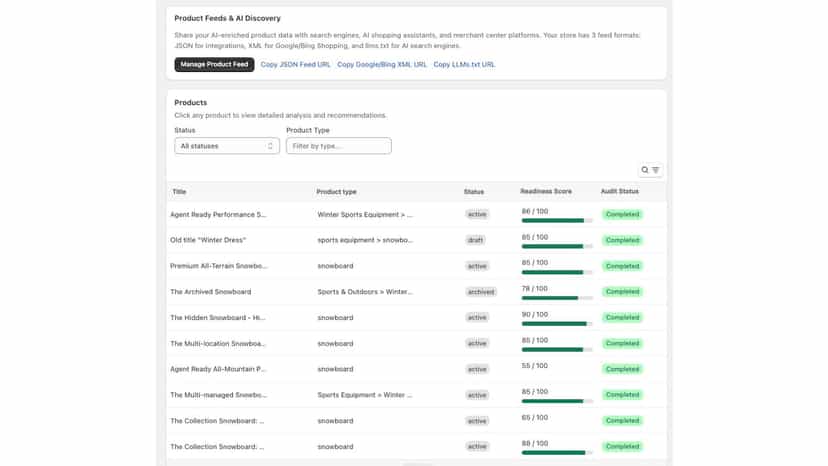
Task: Open Agent Ready All-Mountain P... product
Action: point(218,369)
